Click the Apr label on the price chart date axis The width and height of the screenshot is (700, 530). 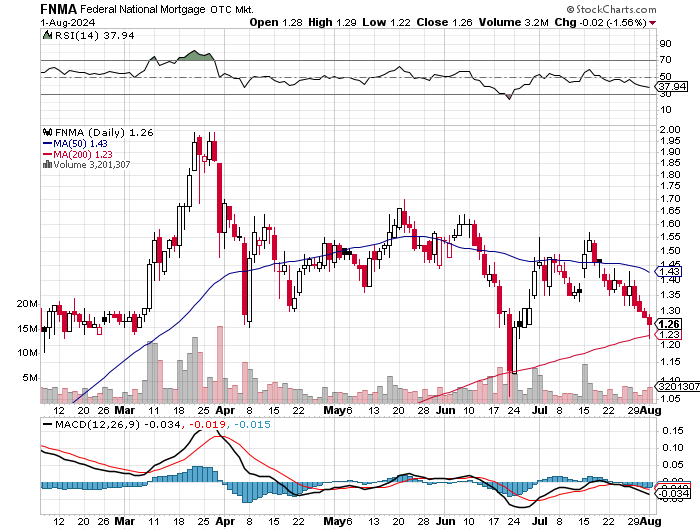pyautogui.click(x=225, y=410)
